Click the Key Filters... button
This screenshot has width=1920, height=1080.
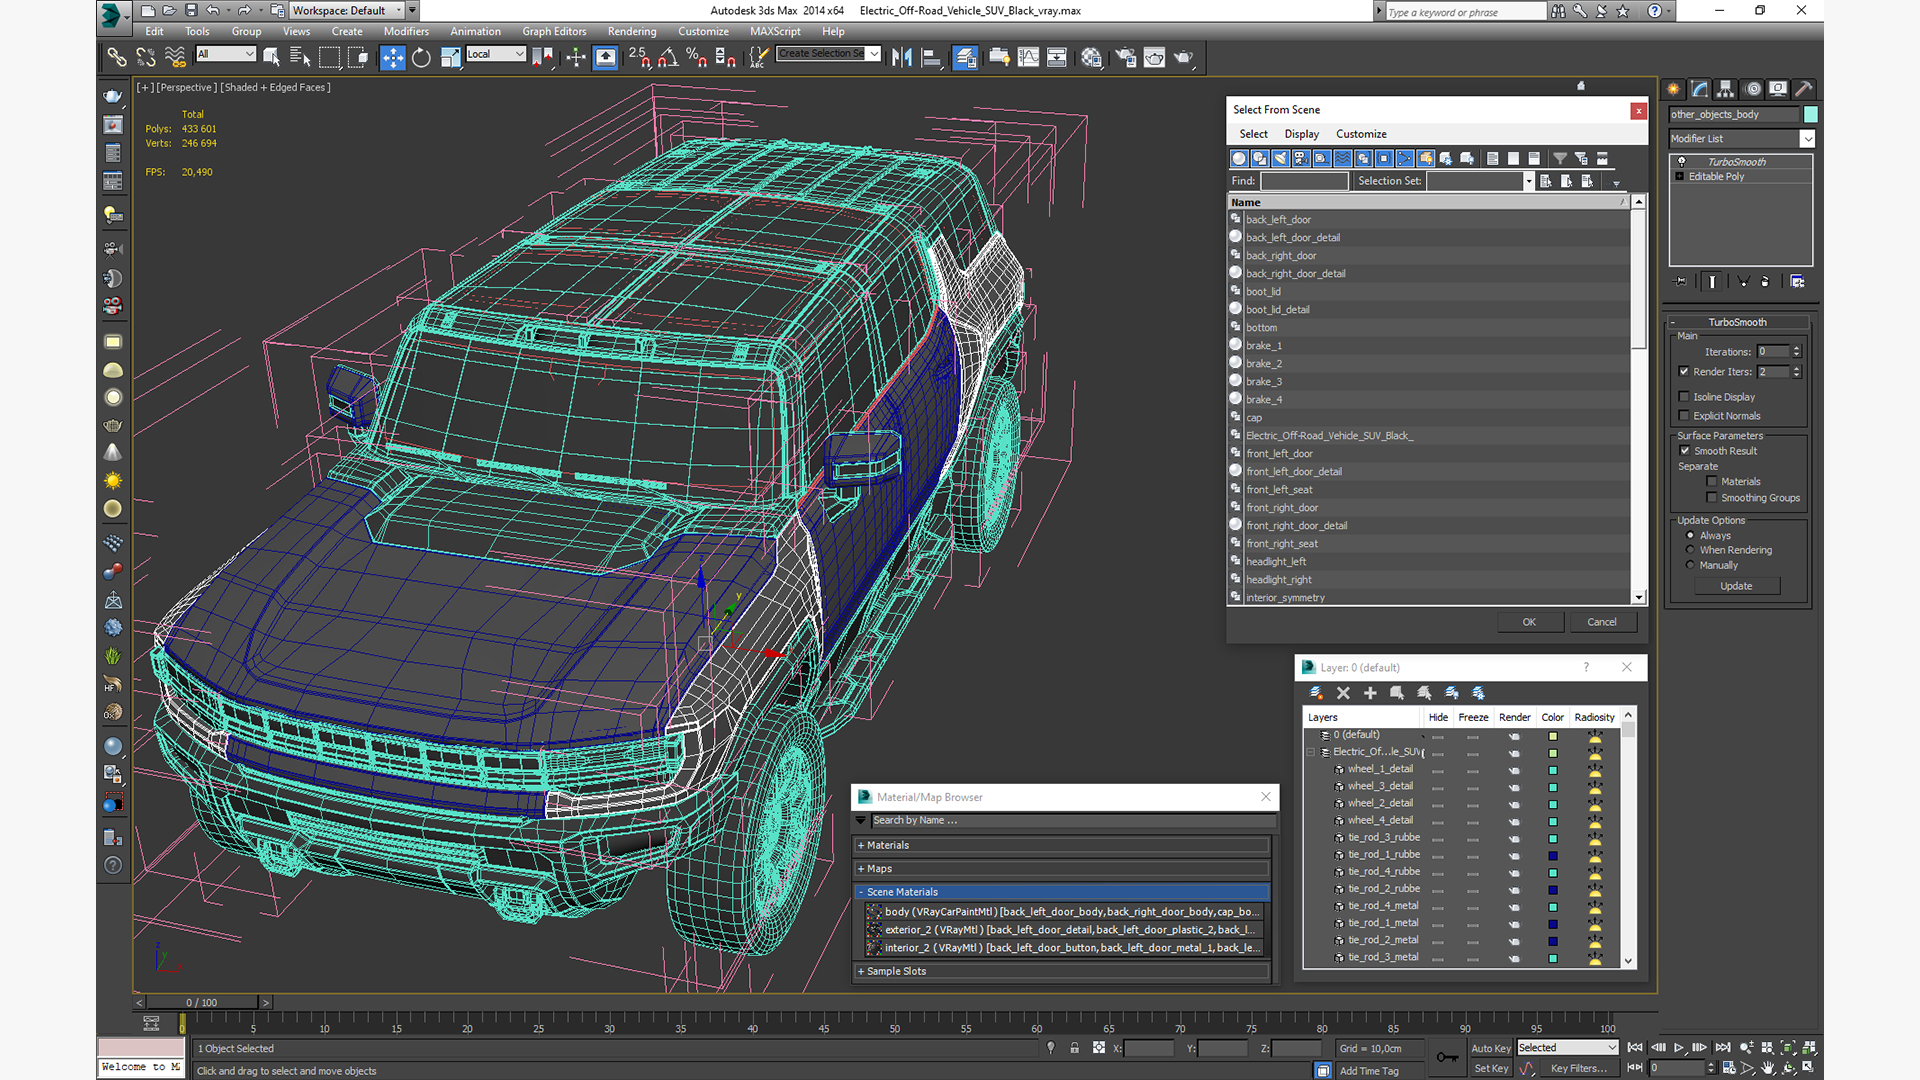[1580, 1068]
